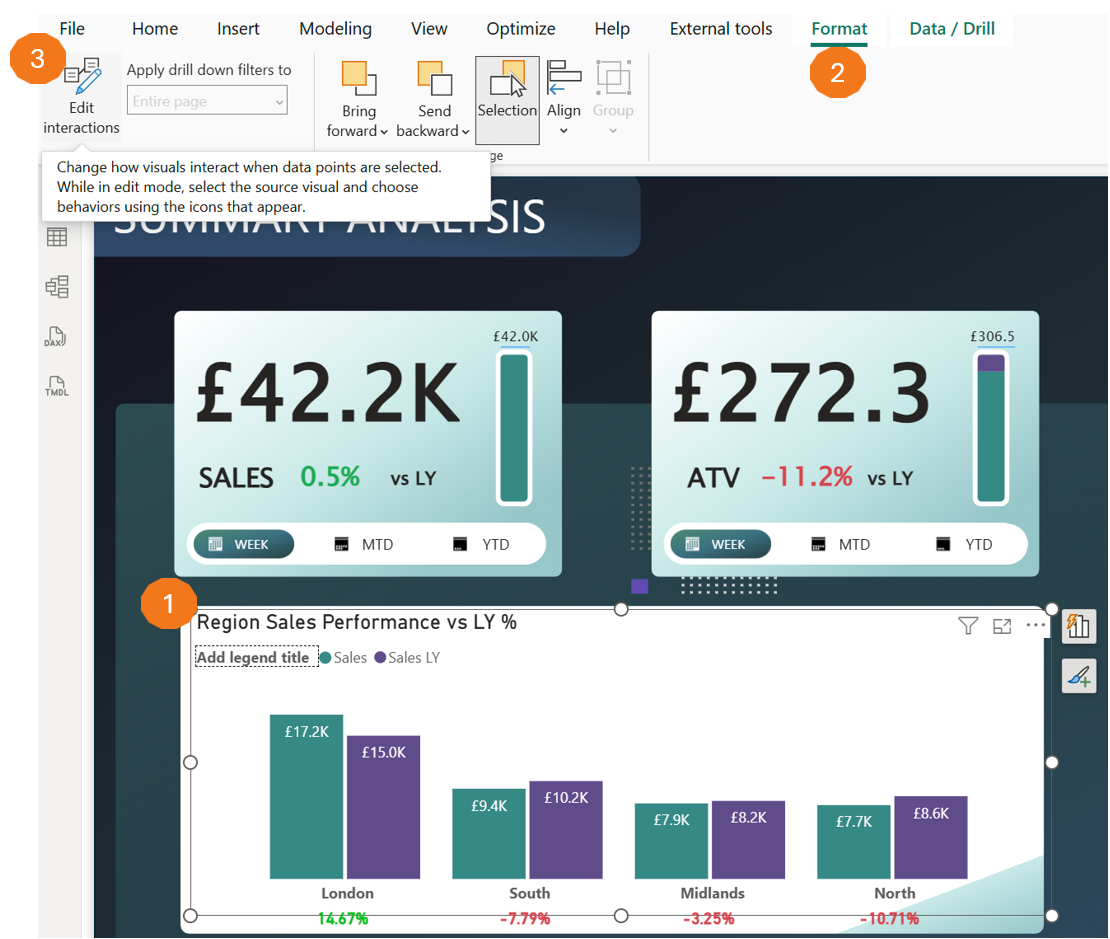This screenshot has width=1110, height=939.
Task: Select YTD on the SALES card
Action: pos(482,544)
